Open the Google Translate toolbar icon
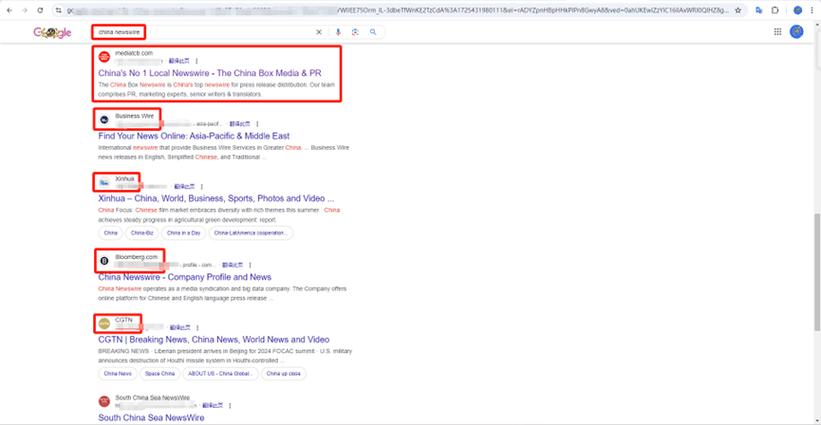Screen dimensions: 821x425 (759, 10)
